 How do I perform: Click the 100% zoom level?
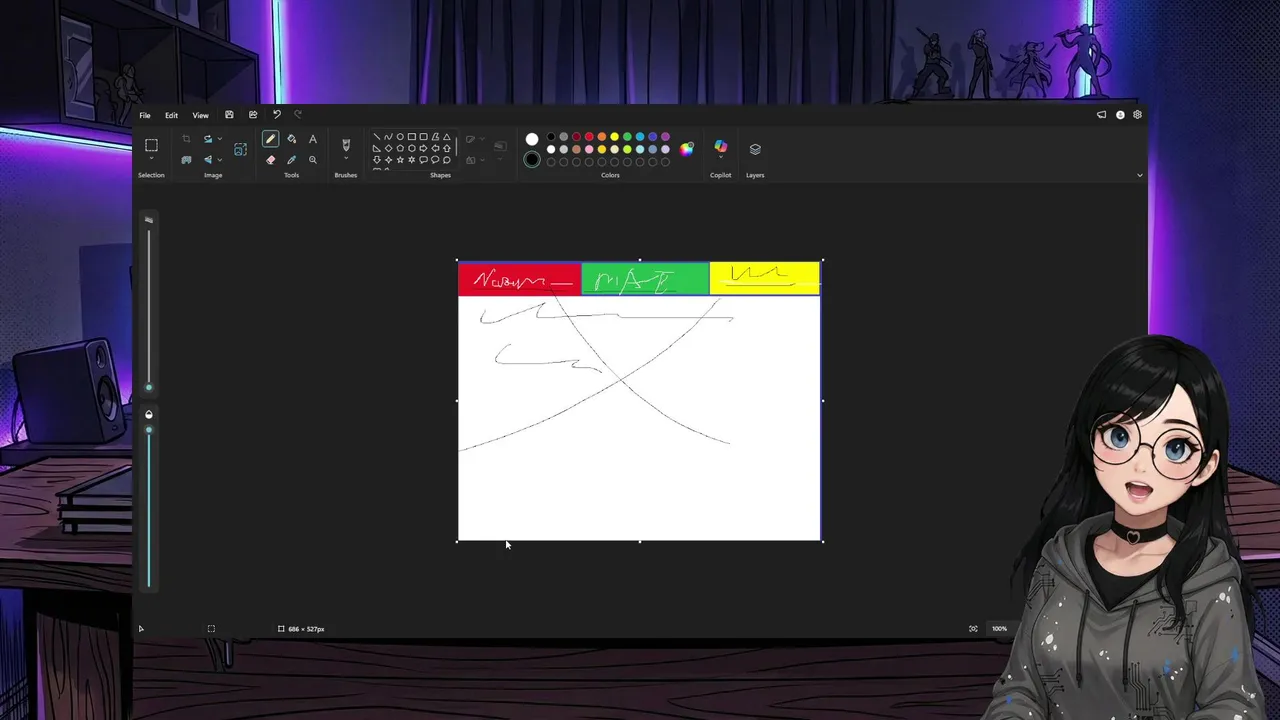coord(999,629)
